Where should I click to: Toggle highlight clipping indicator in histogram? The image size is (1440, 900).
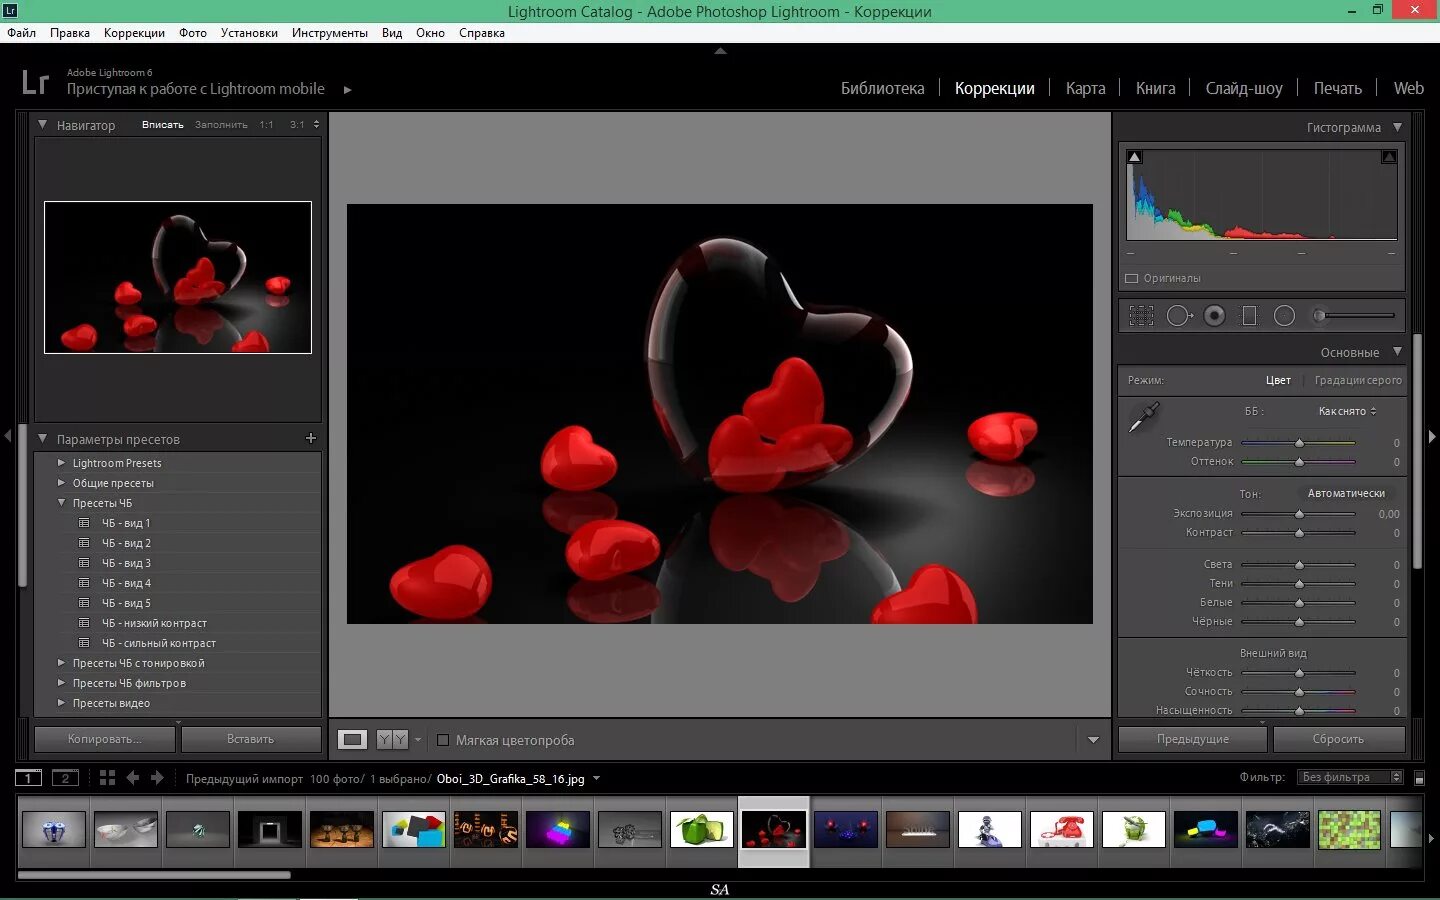(1389, 157)
